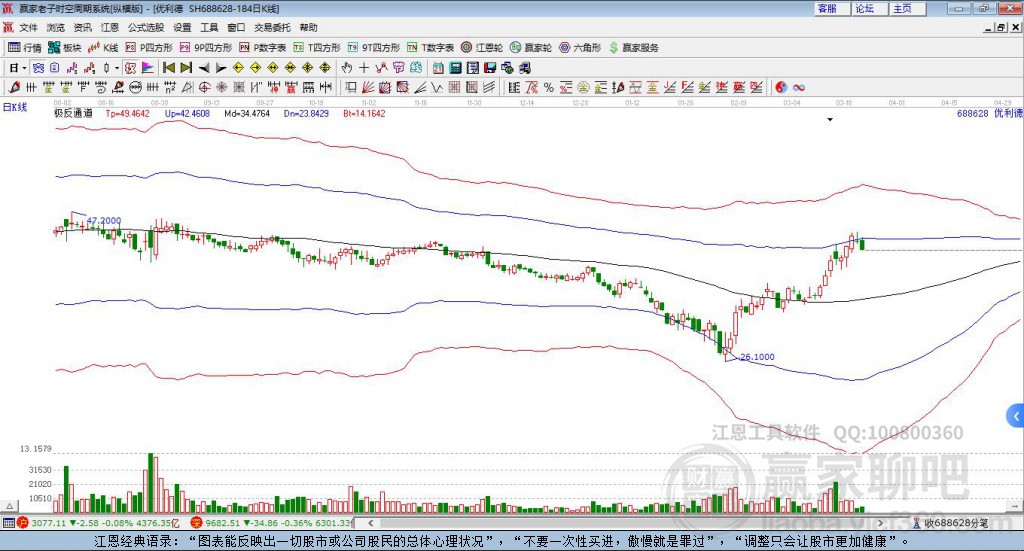The image size is (1024, 551).
Task: Open the 江恩轮 Gann wheel
Action: [x=482, y=48]
